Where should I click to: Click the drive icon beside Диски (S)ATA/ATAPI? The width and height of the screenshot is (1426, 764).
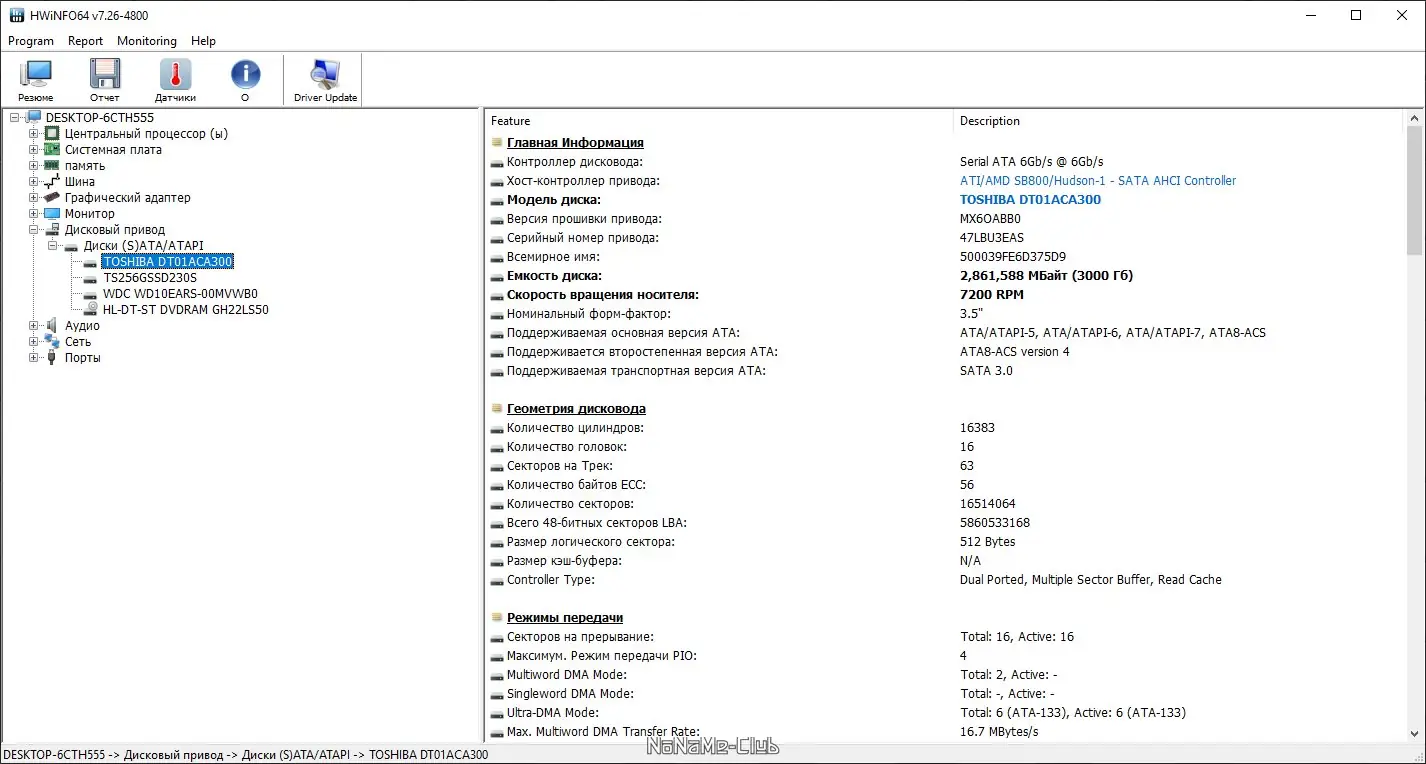pyautogui.click(x=72, y=246)
